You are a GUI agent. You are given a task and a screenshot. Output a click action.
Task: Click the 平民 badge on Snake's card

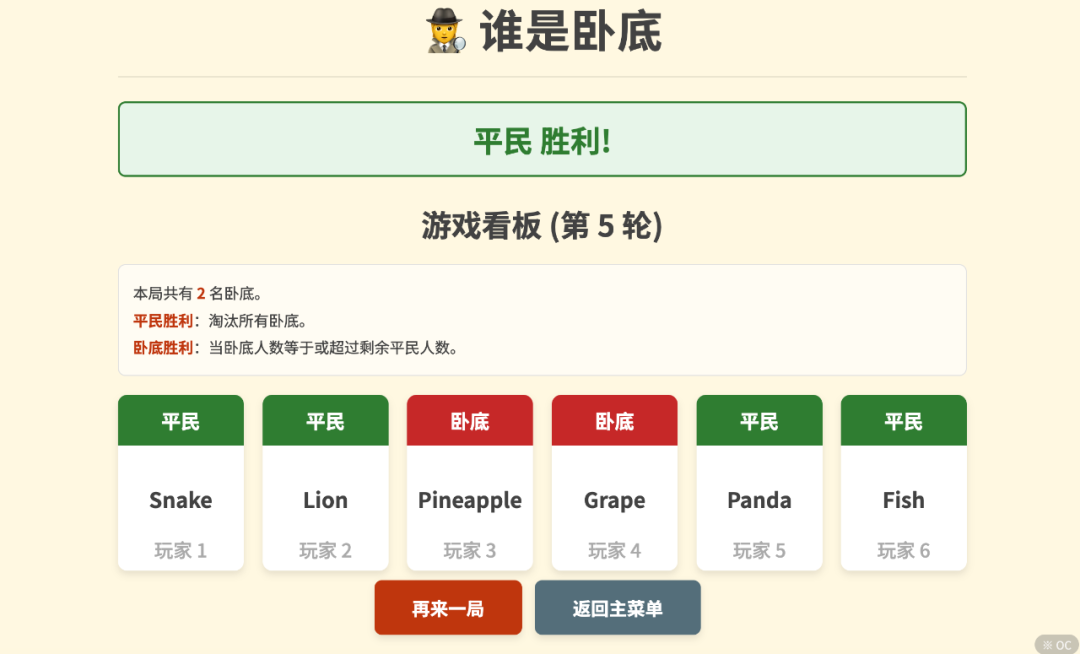point(180,421)
